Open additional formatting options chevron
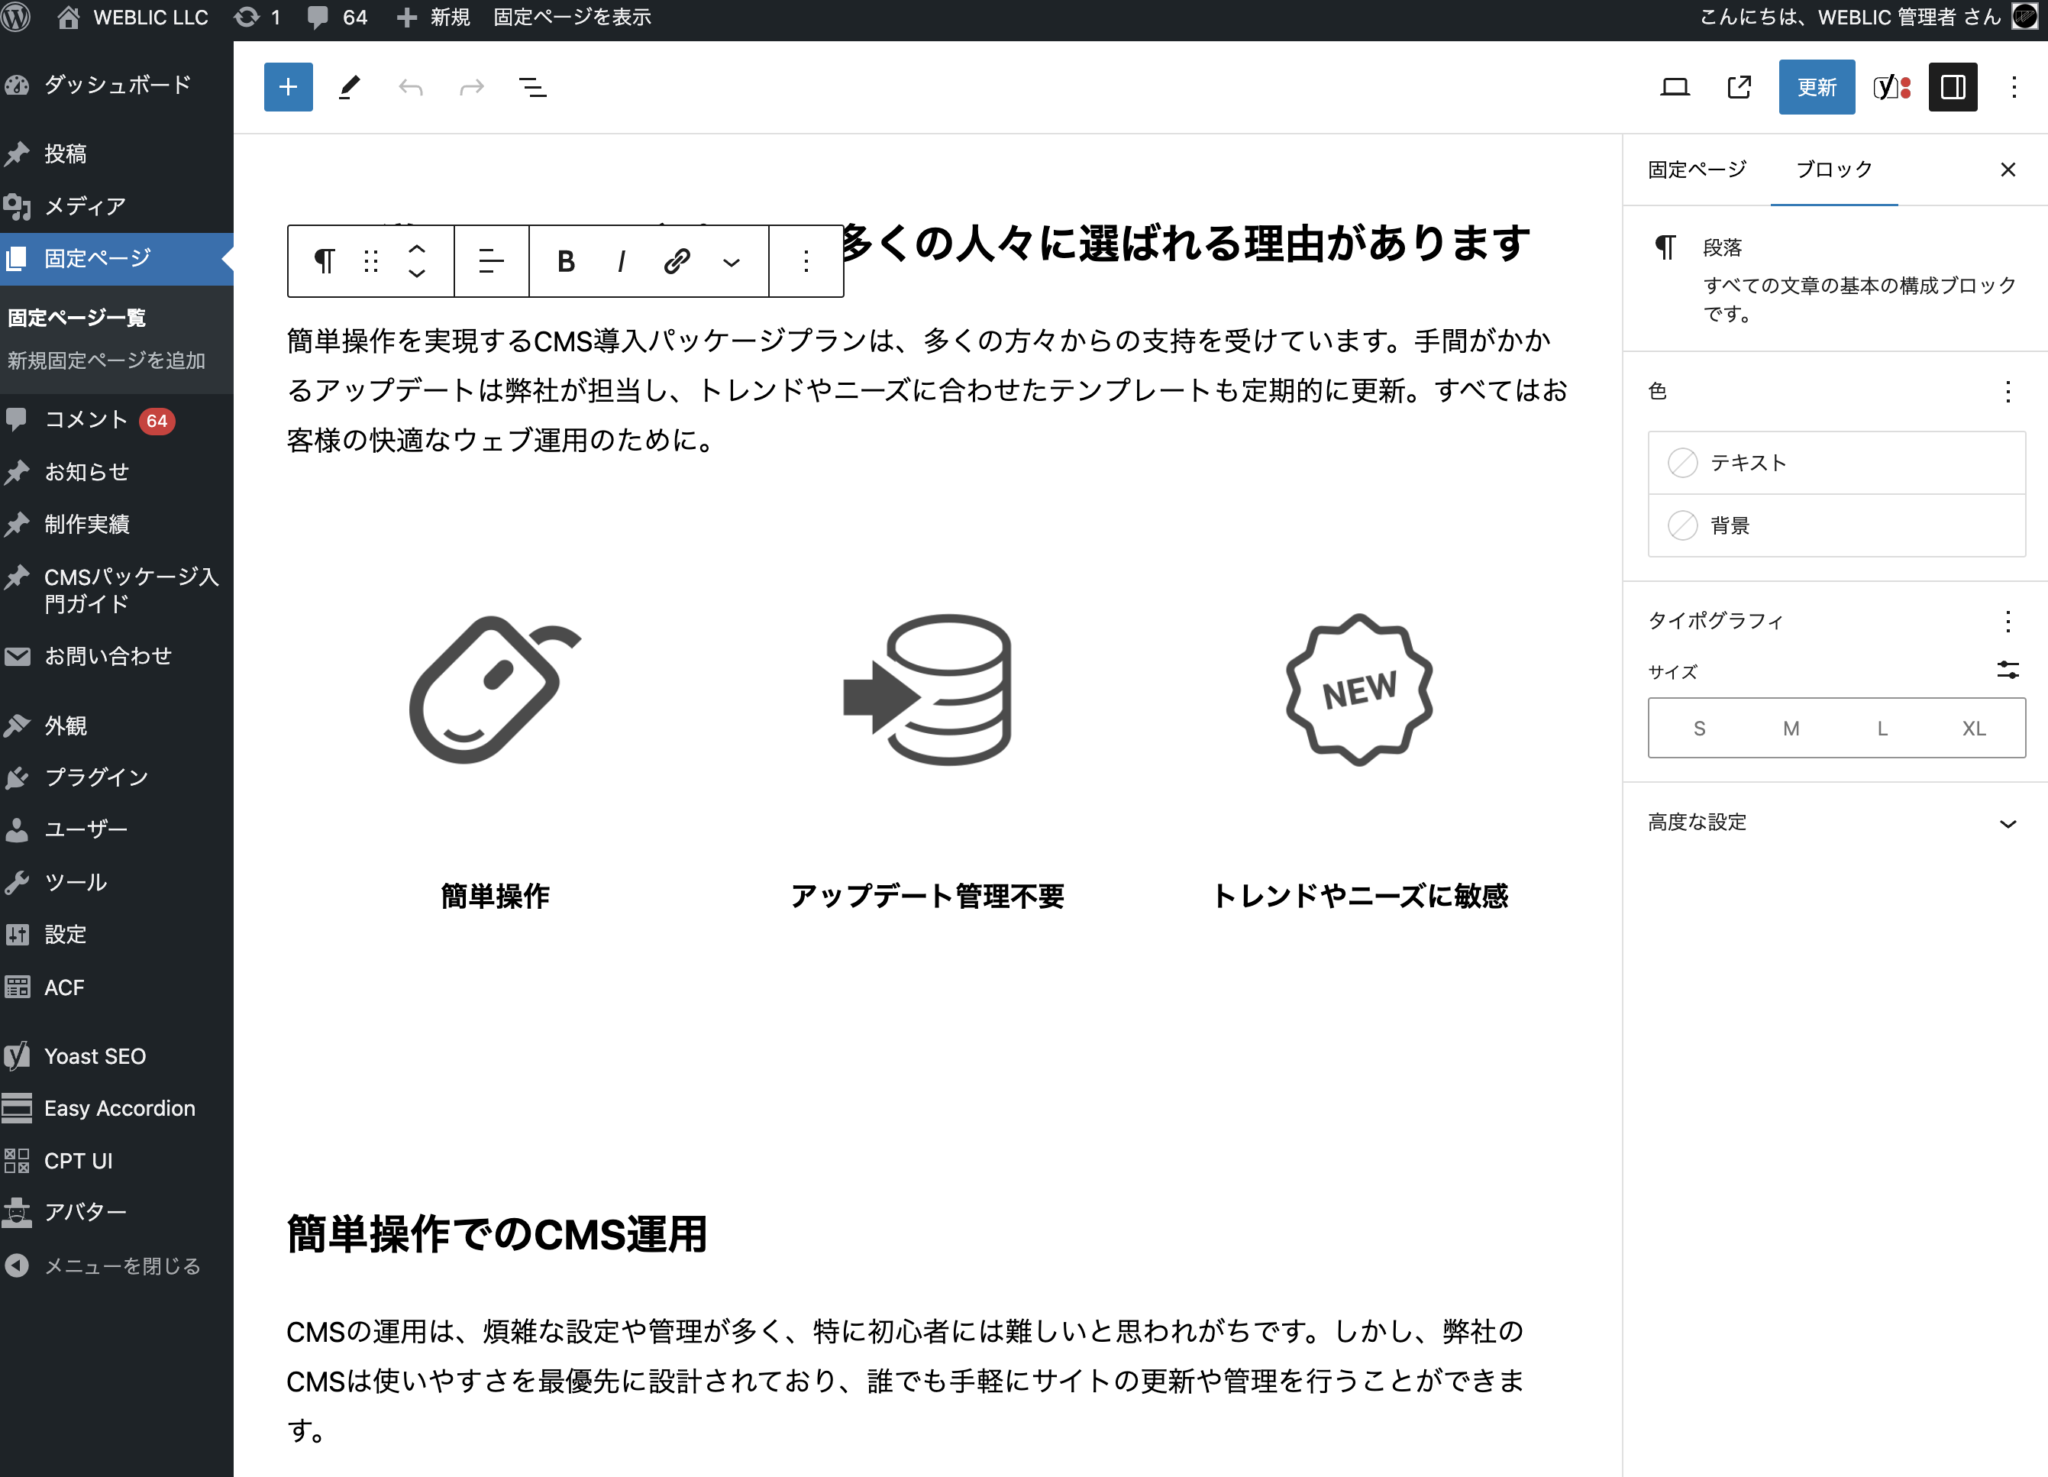Screen dimensions: 2048x1477 pos(731,261)
